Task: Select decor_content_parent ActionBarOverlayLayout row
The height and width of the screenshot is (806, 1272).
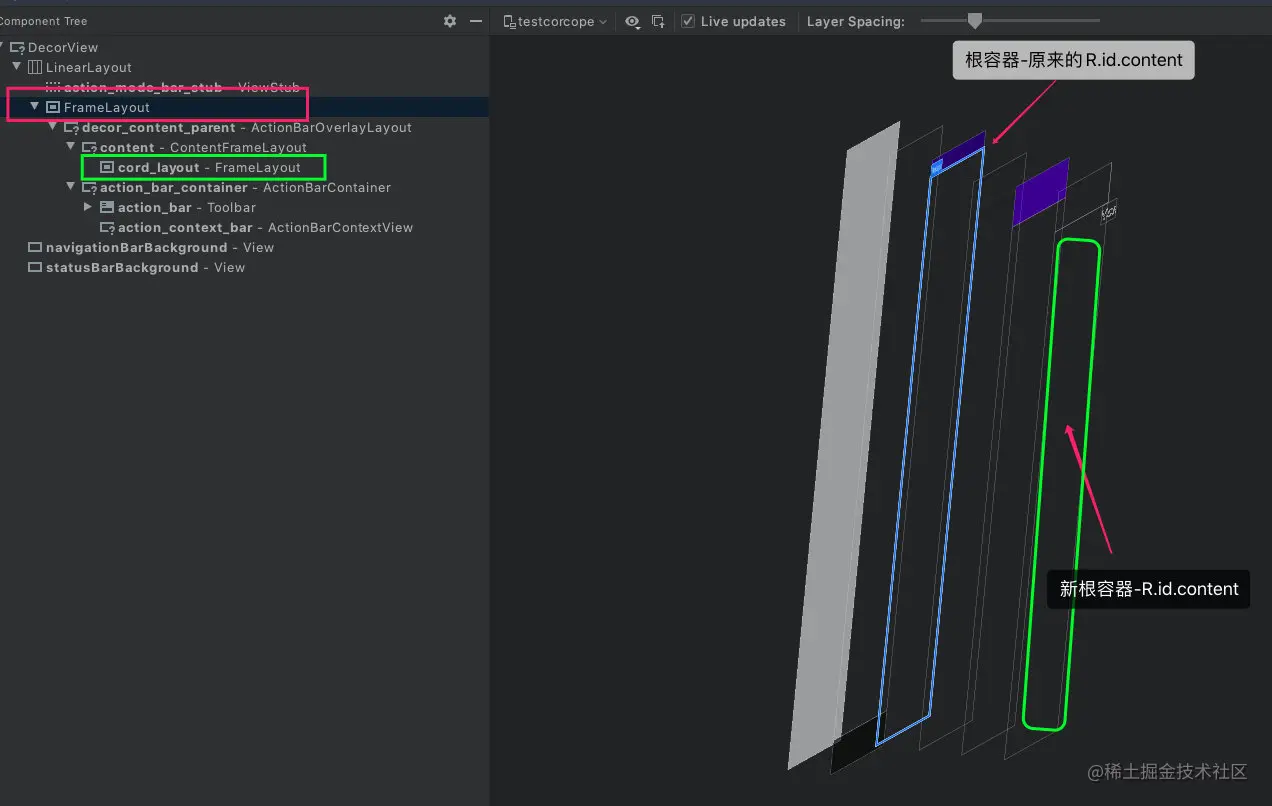Action: [247, 127]
